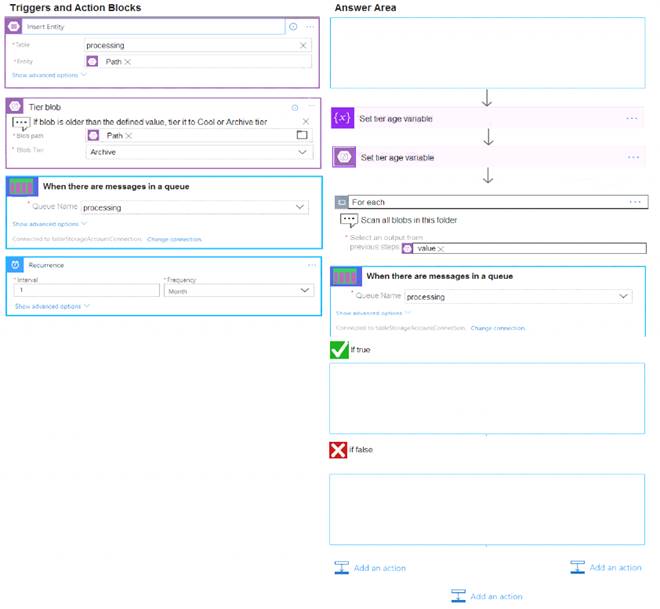This screenshot has height=609, width=660.
Task: Open the folder picker for Blob path
Action: [302, 135]
